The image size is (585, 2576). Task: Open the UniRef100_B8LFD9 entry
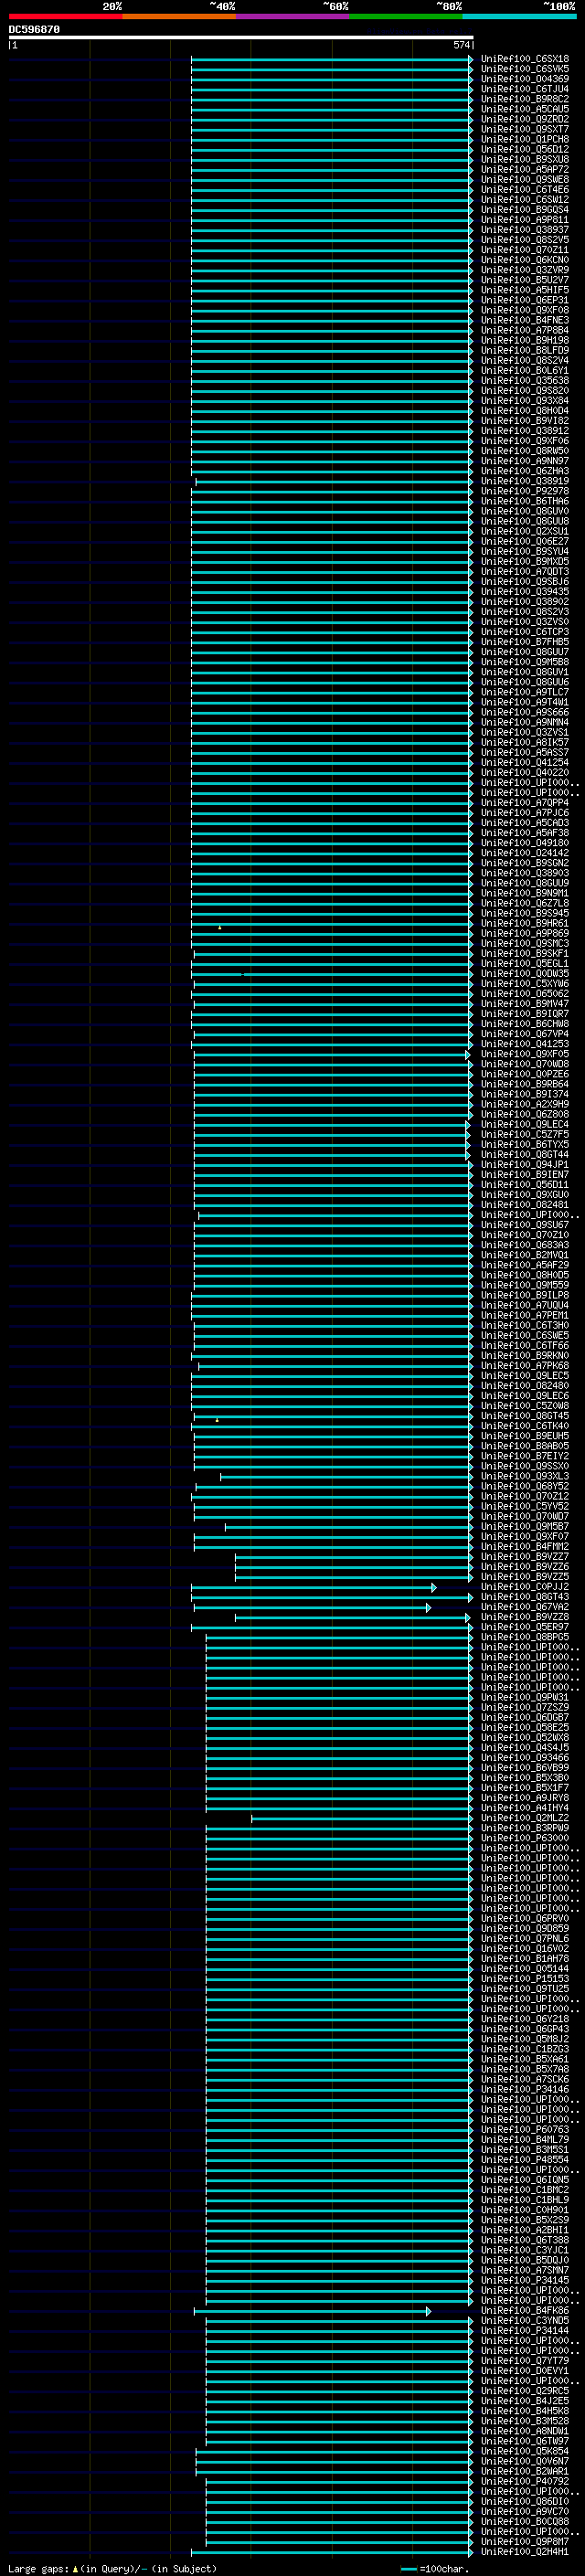click(525, 350)
